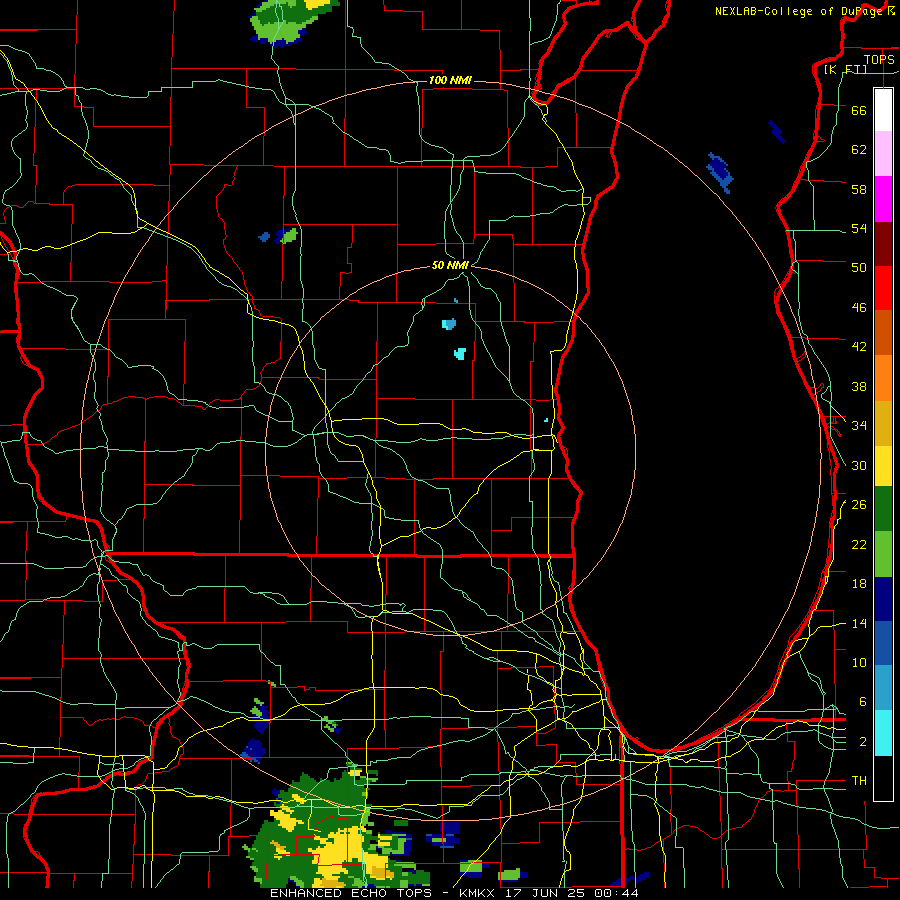Viewport: 900px width, 900px height.
Task: Click the cyan legend swatch
Action: [x=883, y=733]
